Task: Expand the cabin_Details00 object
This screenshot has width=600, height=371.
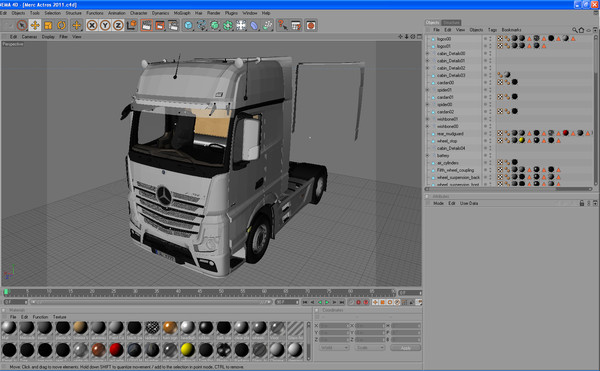Action: click(x=428, y=53)
